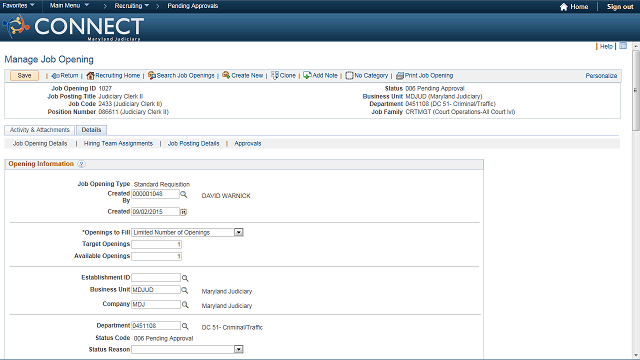The height and width of the screenshot is (360, 640).
Task: Click the Save button
Action: pos(24,76)
